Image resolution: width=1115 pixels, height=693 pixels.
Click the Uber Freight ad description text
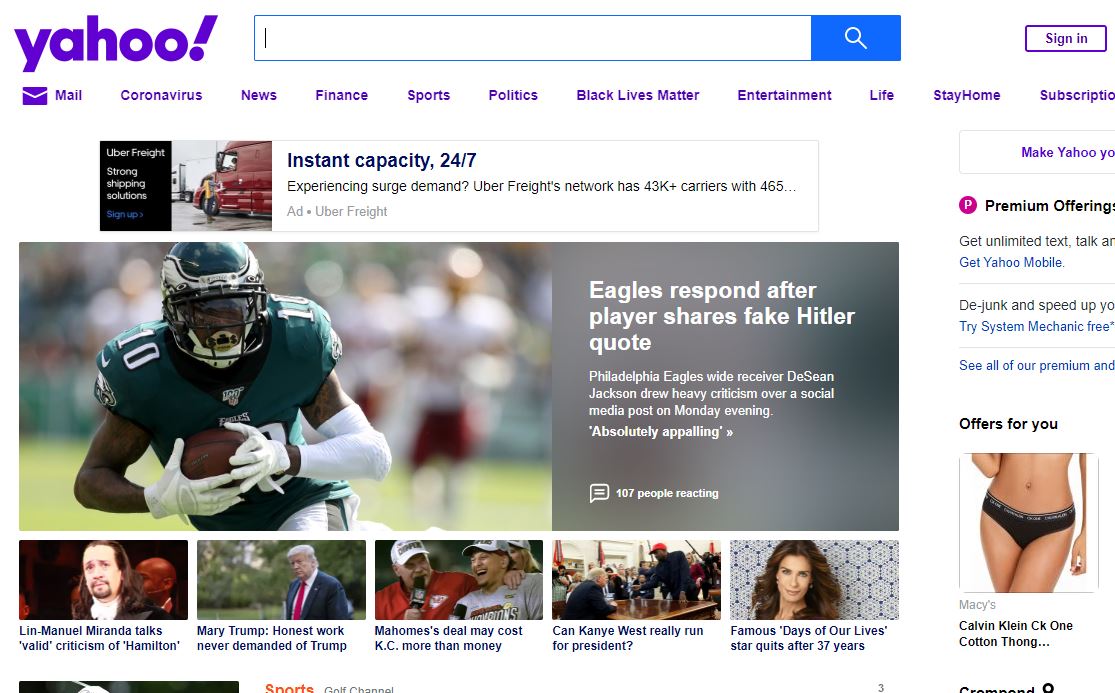[542, 186]
